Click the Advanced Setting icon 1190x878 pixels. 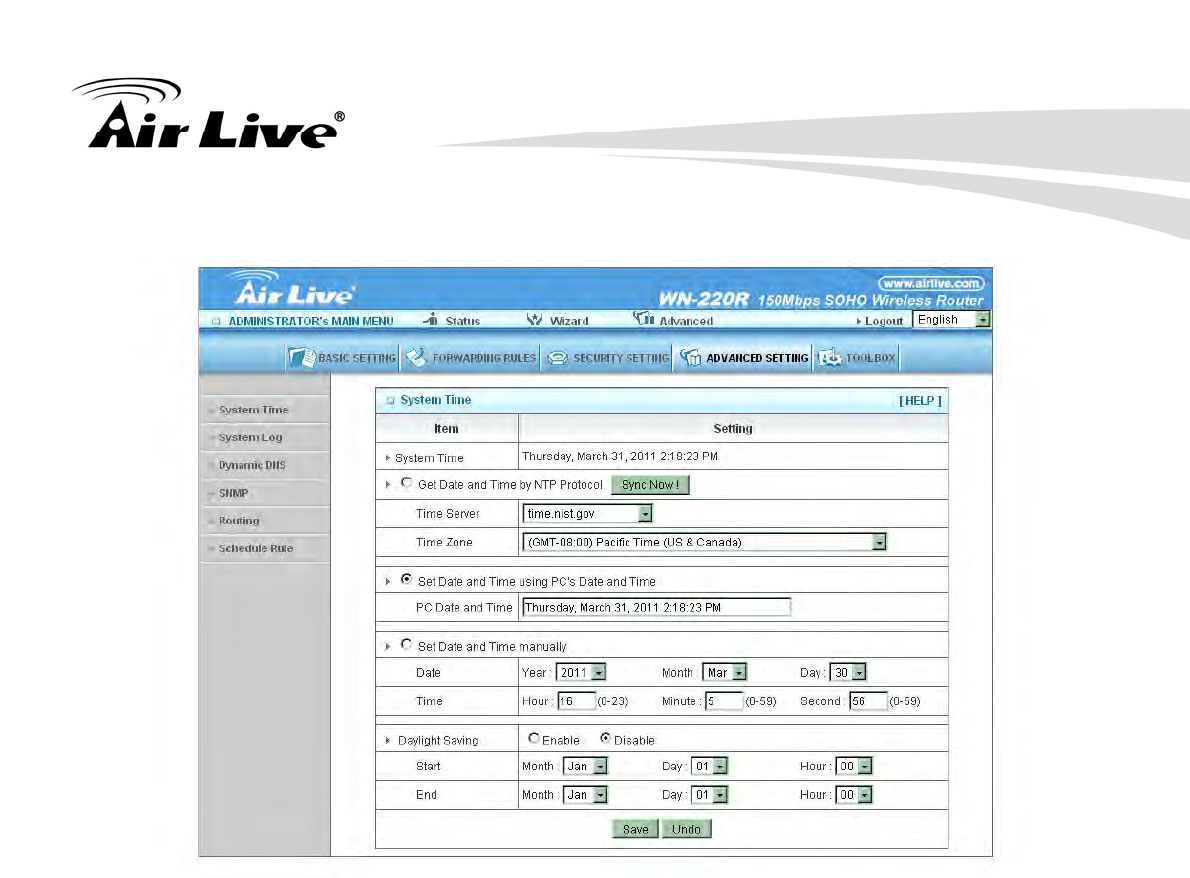(x=691, y=357)
